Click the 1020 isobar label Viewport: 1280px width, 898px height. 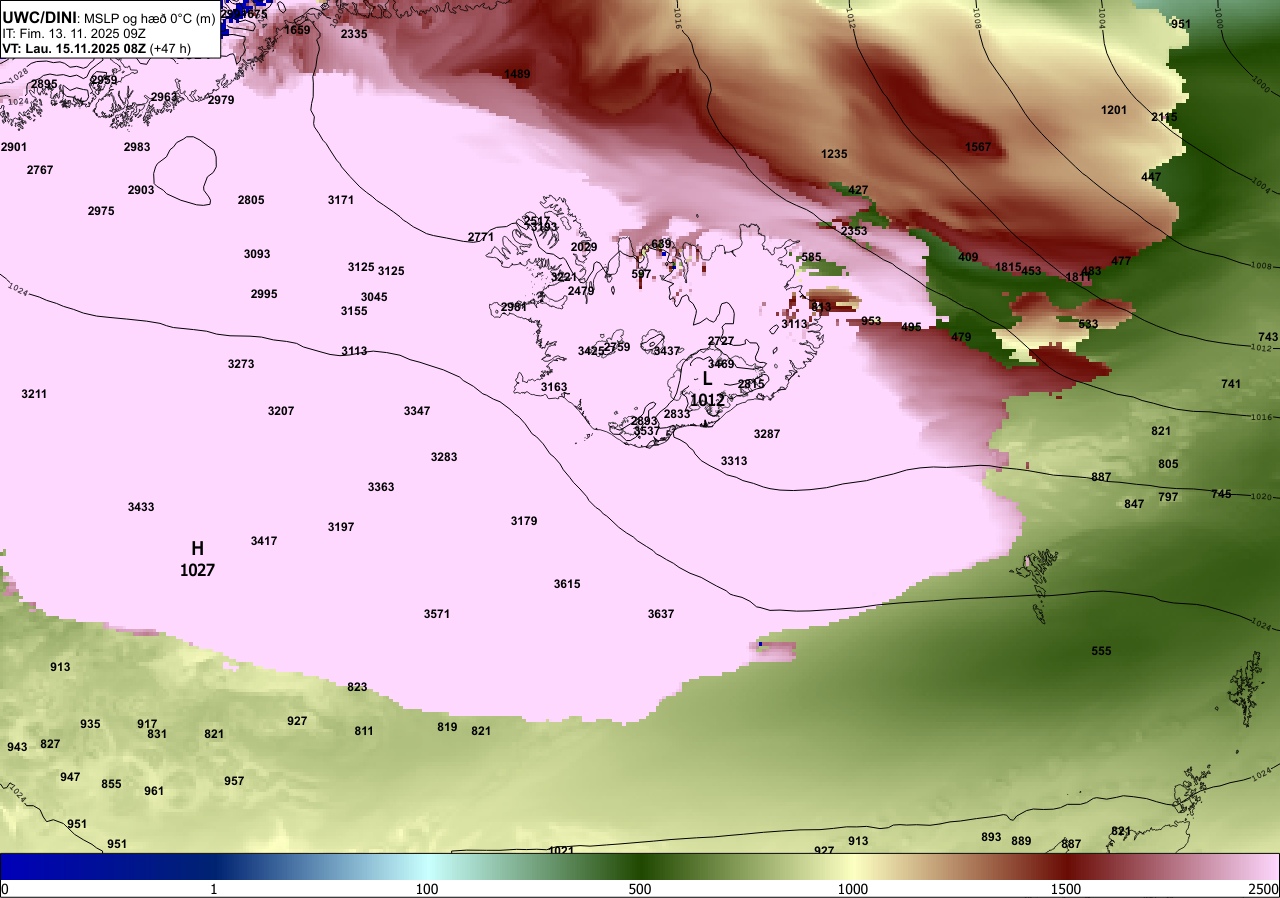click(1260, 496)
